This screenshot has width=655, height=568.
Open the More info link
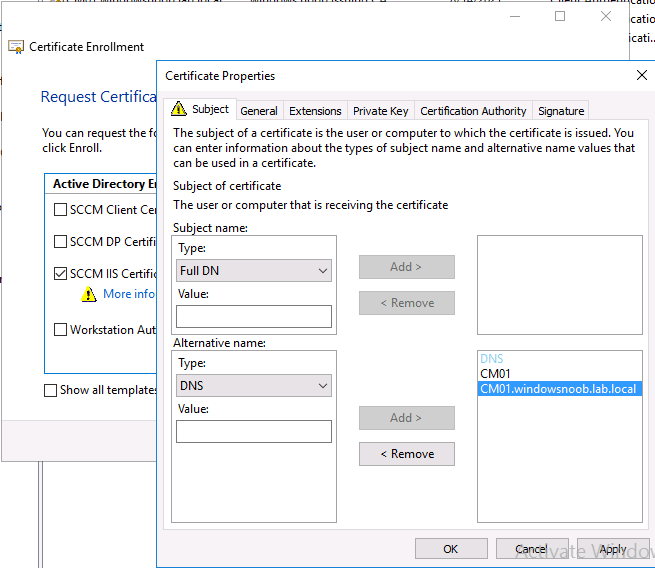[x=129, y=294]
